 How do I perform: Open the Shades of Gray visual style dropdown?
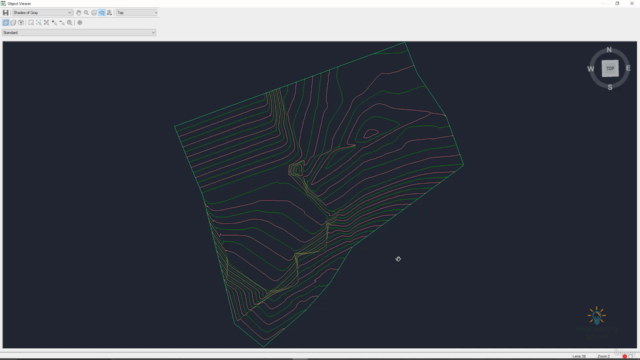coord(42,13)
